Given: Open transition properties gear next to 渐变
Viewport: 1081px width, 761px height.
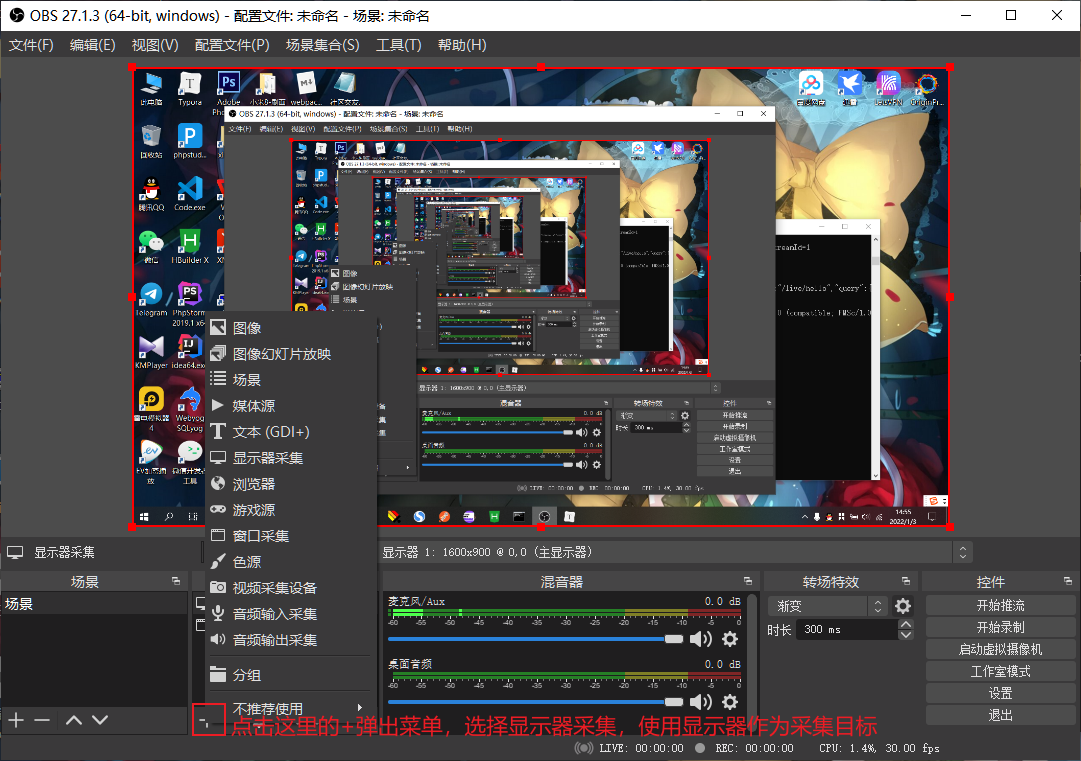Looking at the screenshot, I should click(903, 606).
